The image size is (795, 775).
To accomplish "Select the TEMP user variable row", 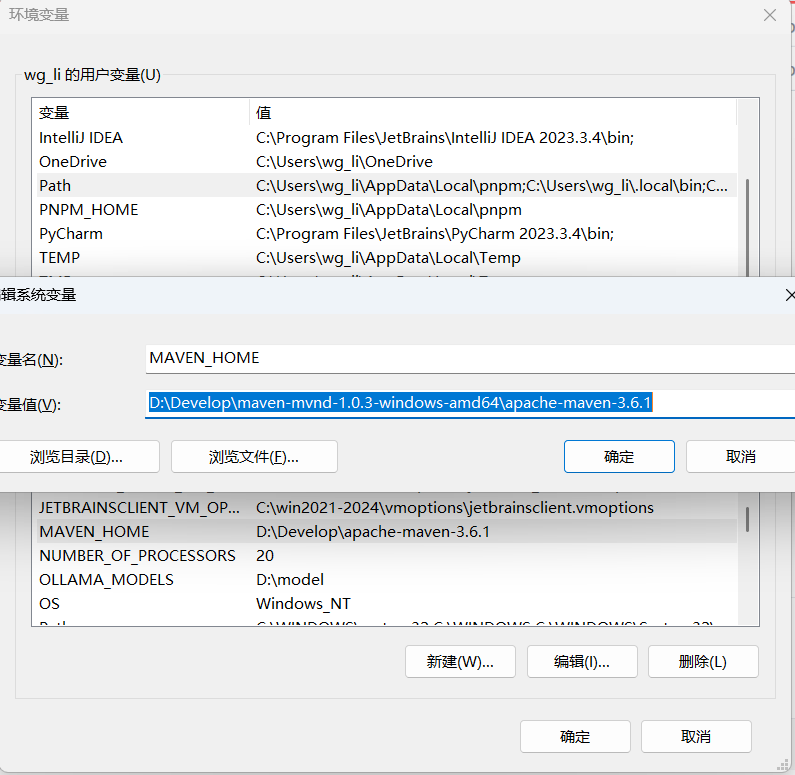I will 385,258.
